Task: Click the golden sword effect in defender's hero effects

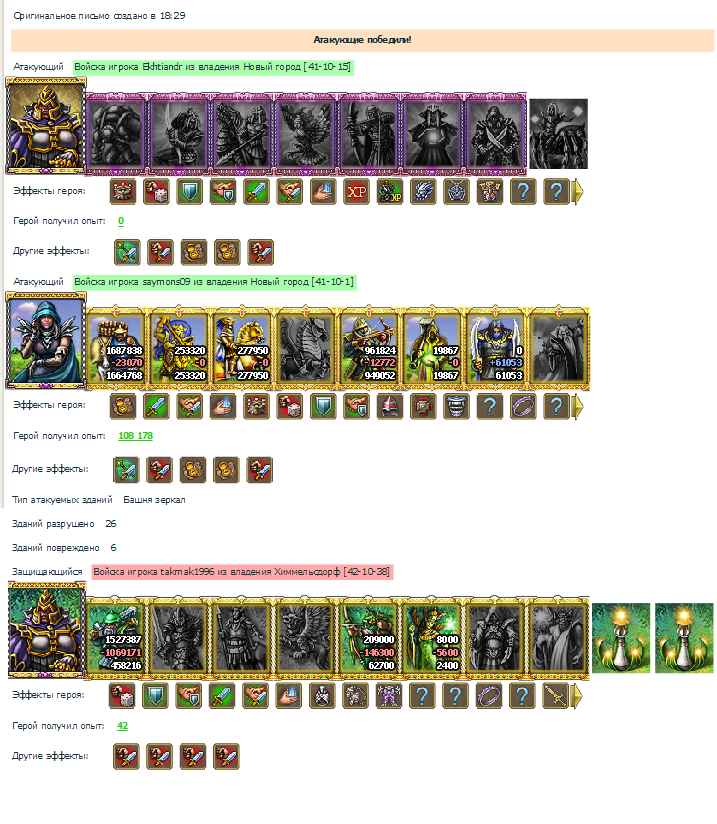Action: click(x=556, y=696)
